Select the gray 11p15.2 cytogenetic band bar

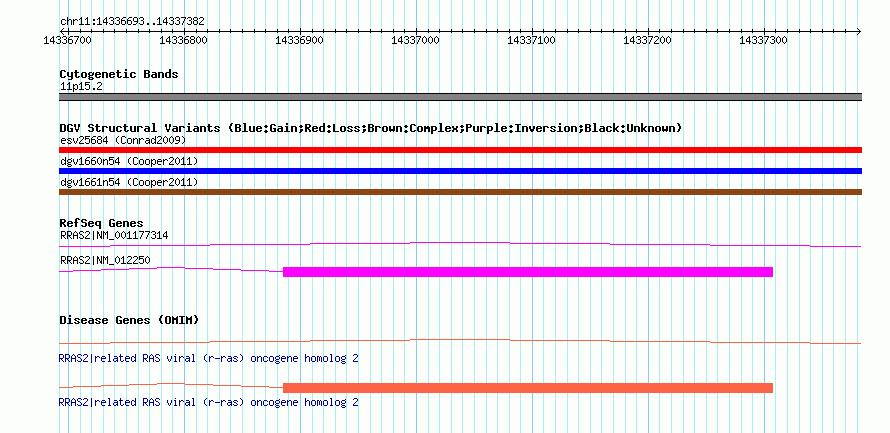[x=460, y=97]
